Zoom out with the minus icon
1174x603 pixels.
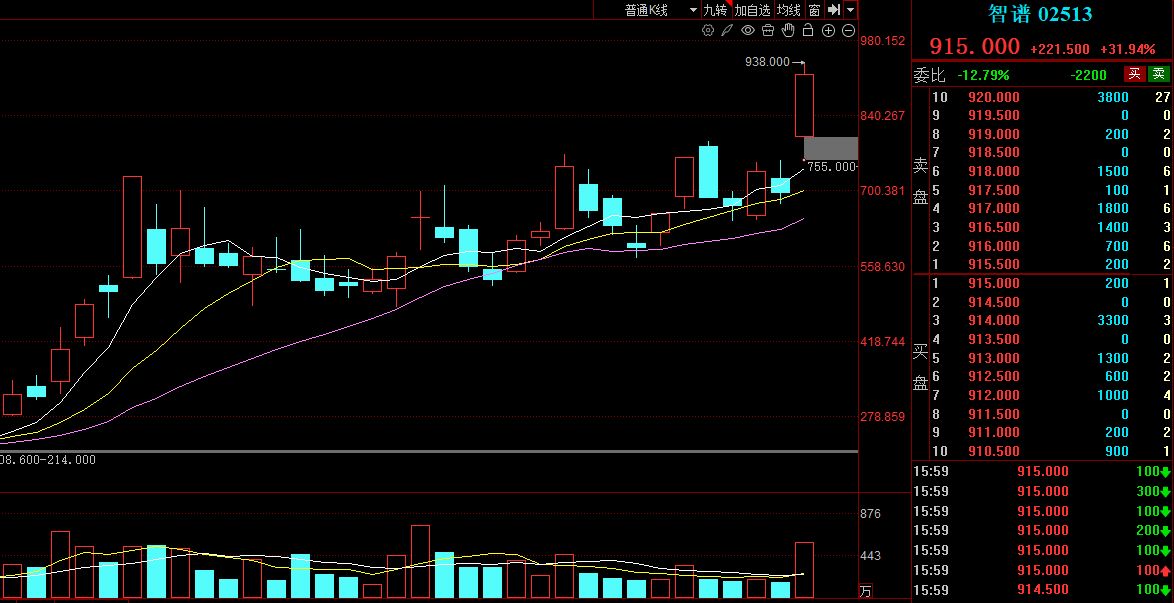pyautogui.click(x=848, y=30)
